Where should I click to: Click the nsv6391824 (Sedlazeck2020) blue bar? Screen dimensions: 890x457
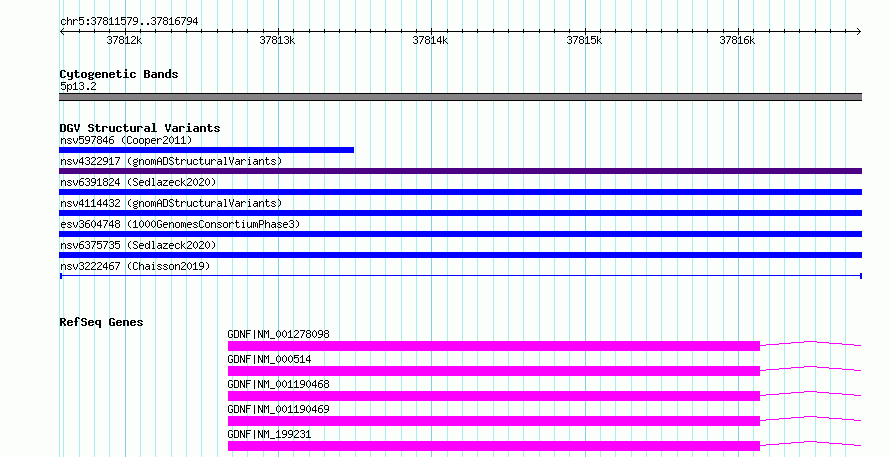click(460, 192)
